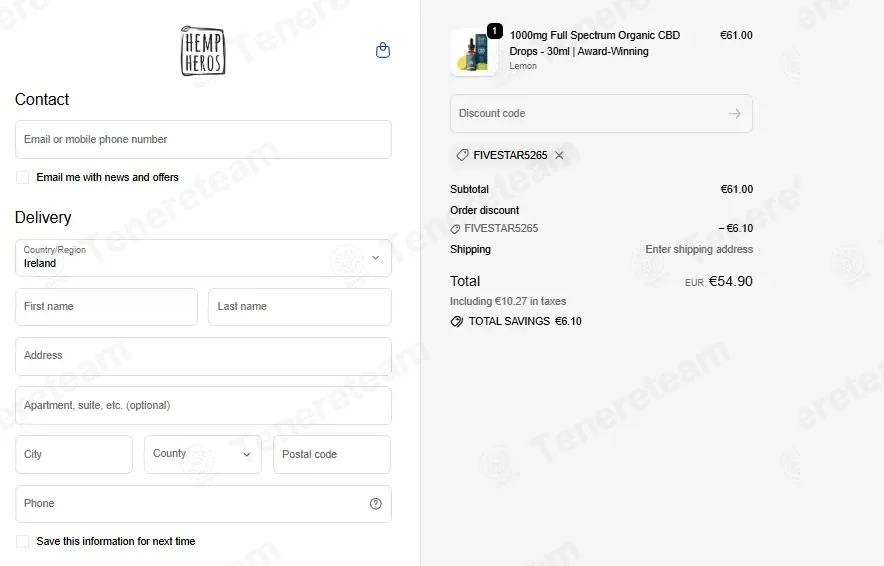Click the phone field help icon
884x566 pixels.
(x=375, y=504)
